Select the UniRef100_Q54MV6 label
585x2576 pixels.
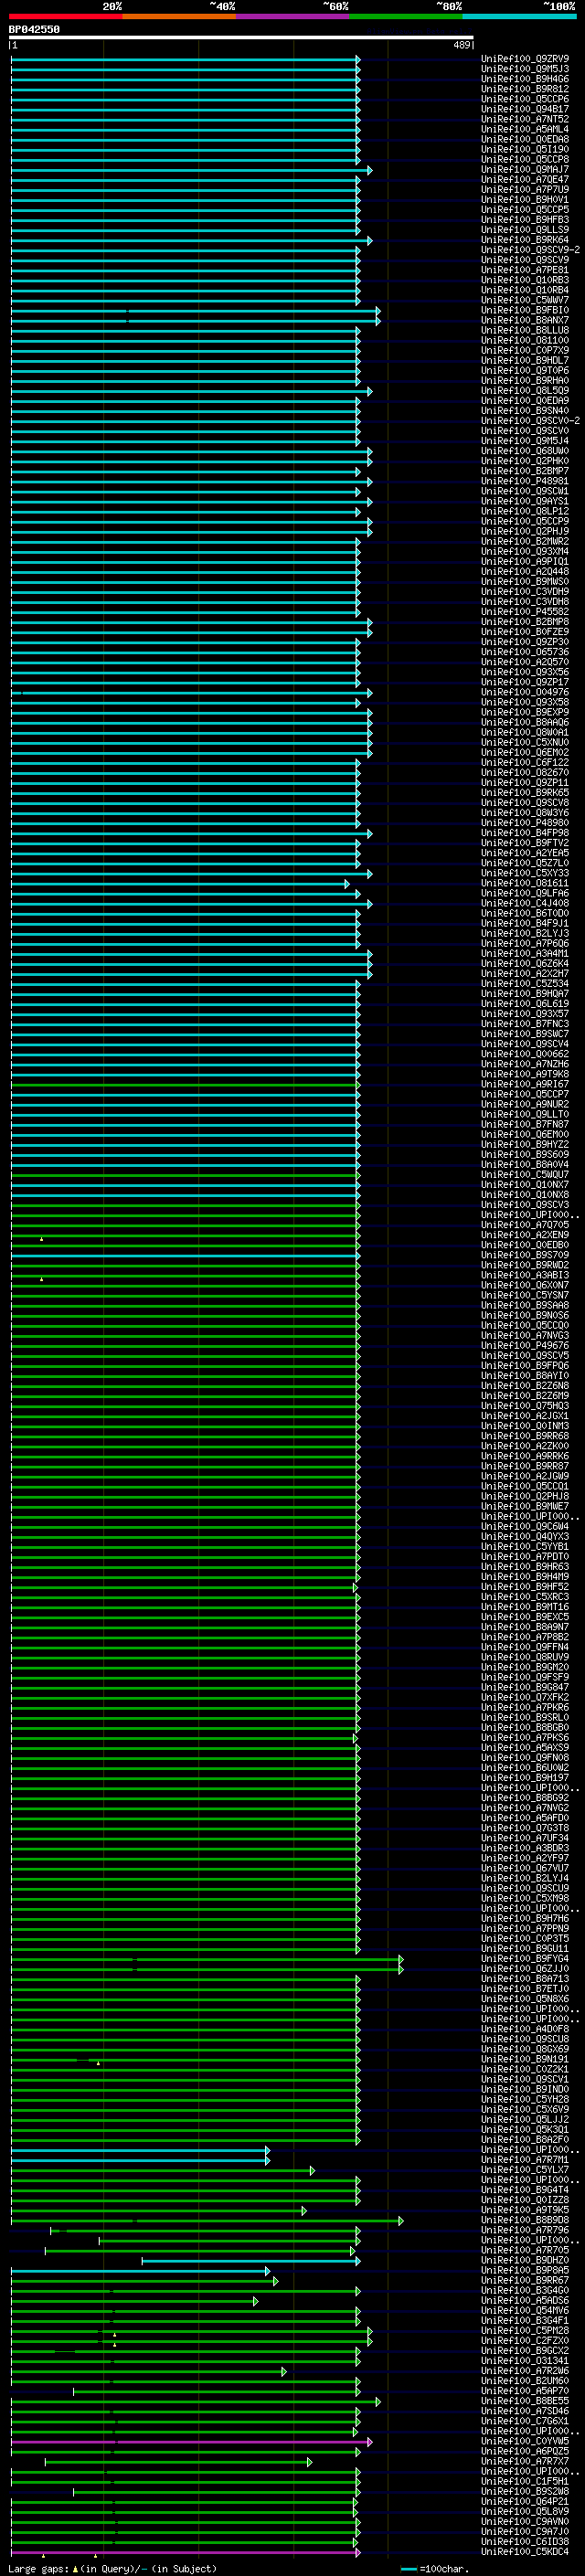[x=525, y=2311]
